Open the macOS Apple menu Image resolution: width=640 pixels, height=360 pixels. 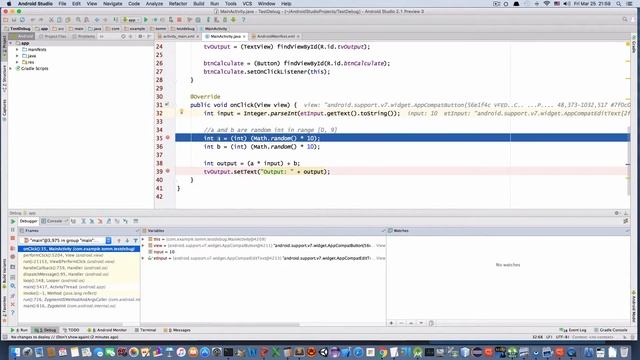(x=9, y=4)
